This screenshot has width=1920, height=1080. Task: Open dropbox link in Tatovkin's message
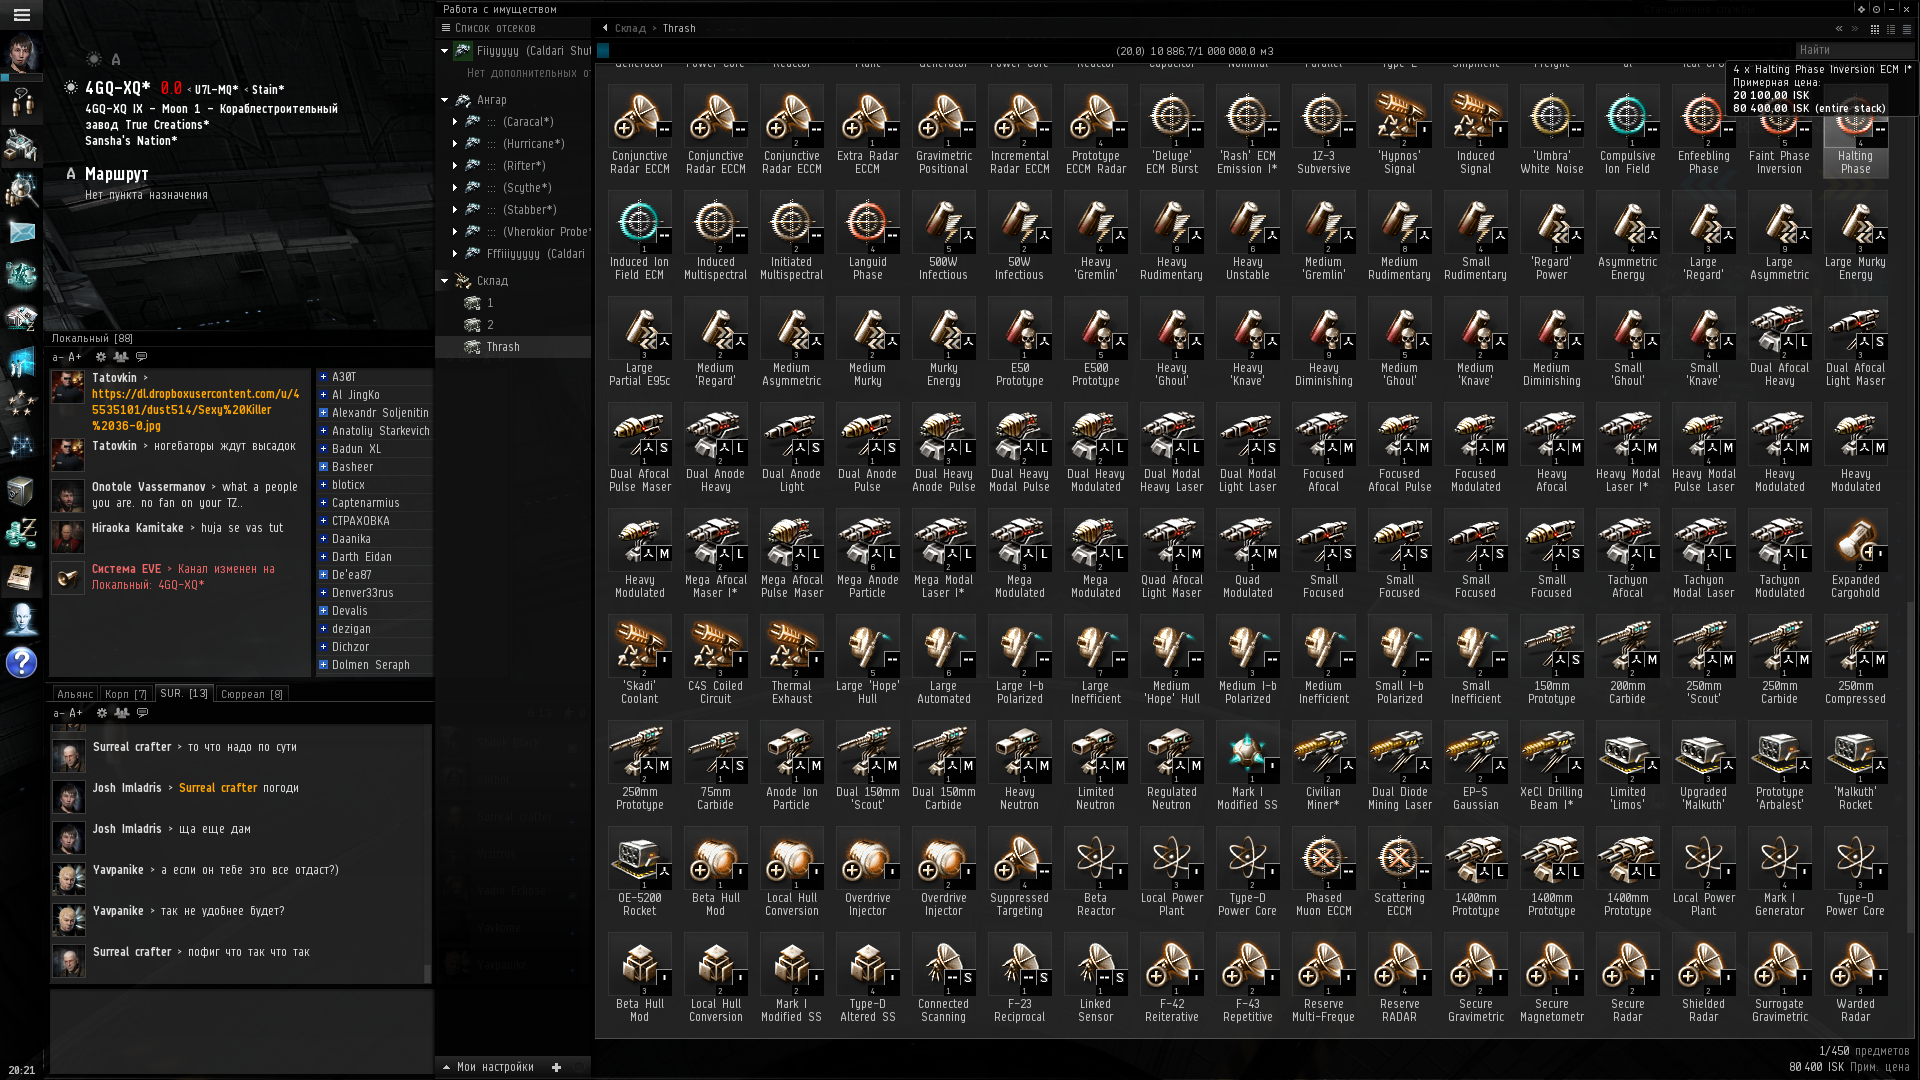(x=196, y=410)
